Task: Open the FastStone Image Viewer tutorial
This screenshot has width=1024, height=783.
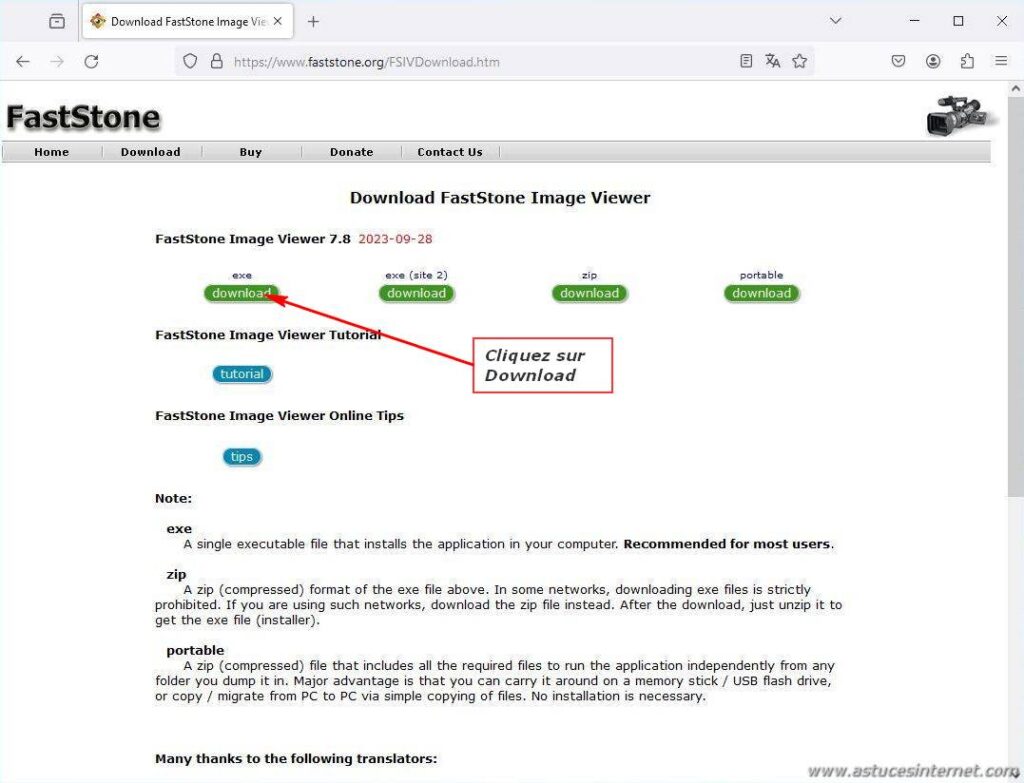Action: 241,373
